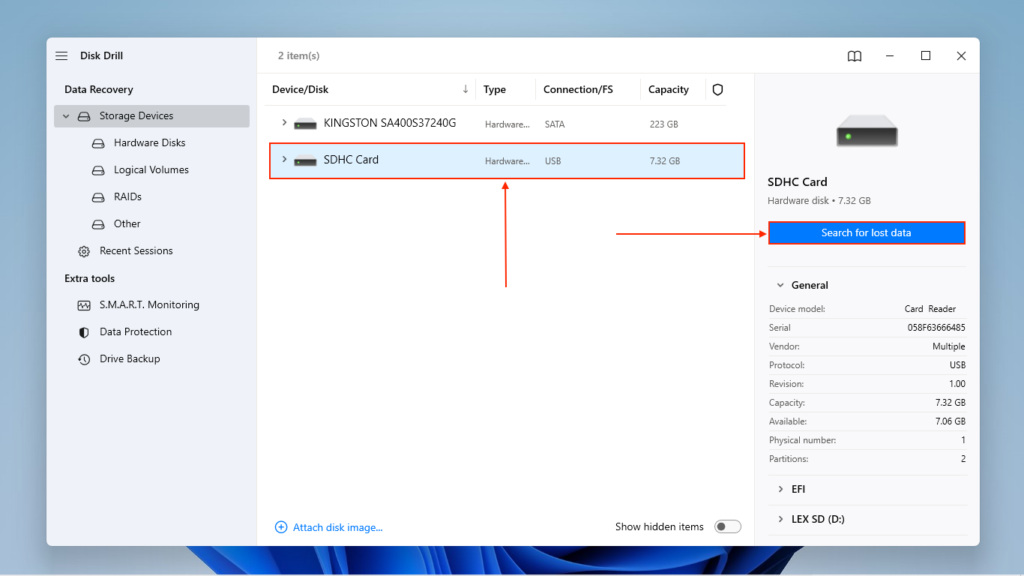Click the plus icon beside Attach disk image
The height and width of the screenshot is (576, 1024).
pyautogui.click(x=281, y=527)
